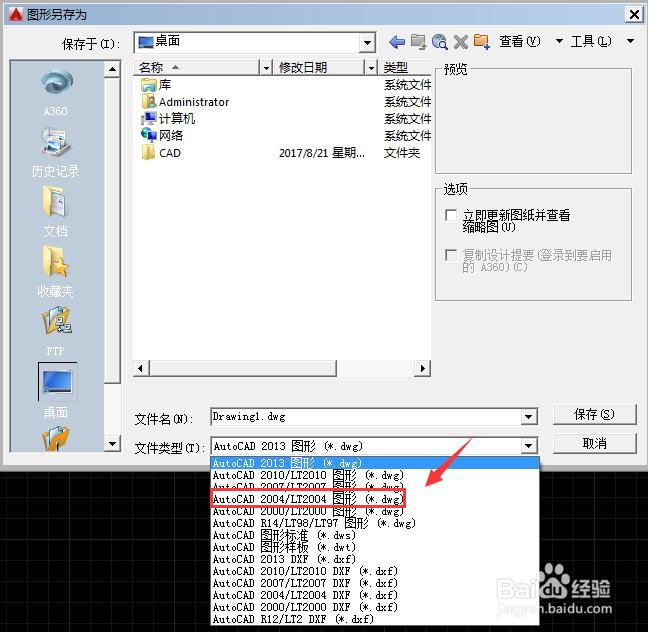Sort by 类型 column header
648x632 pixels.
click(405, 67)
